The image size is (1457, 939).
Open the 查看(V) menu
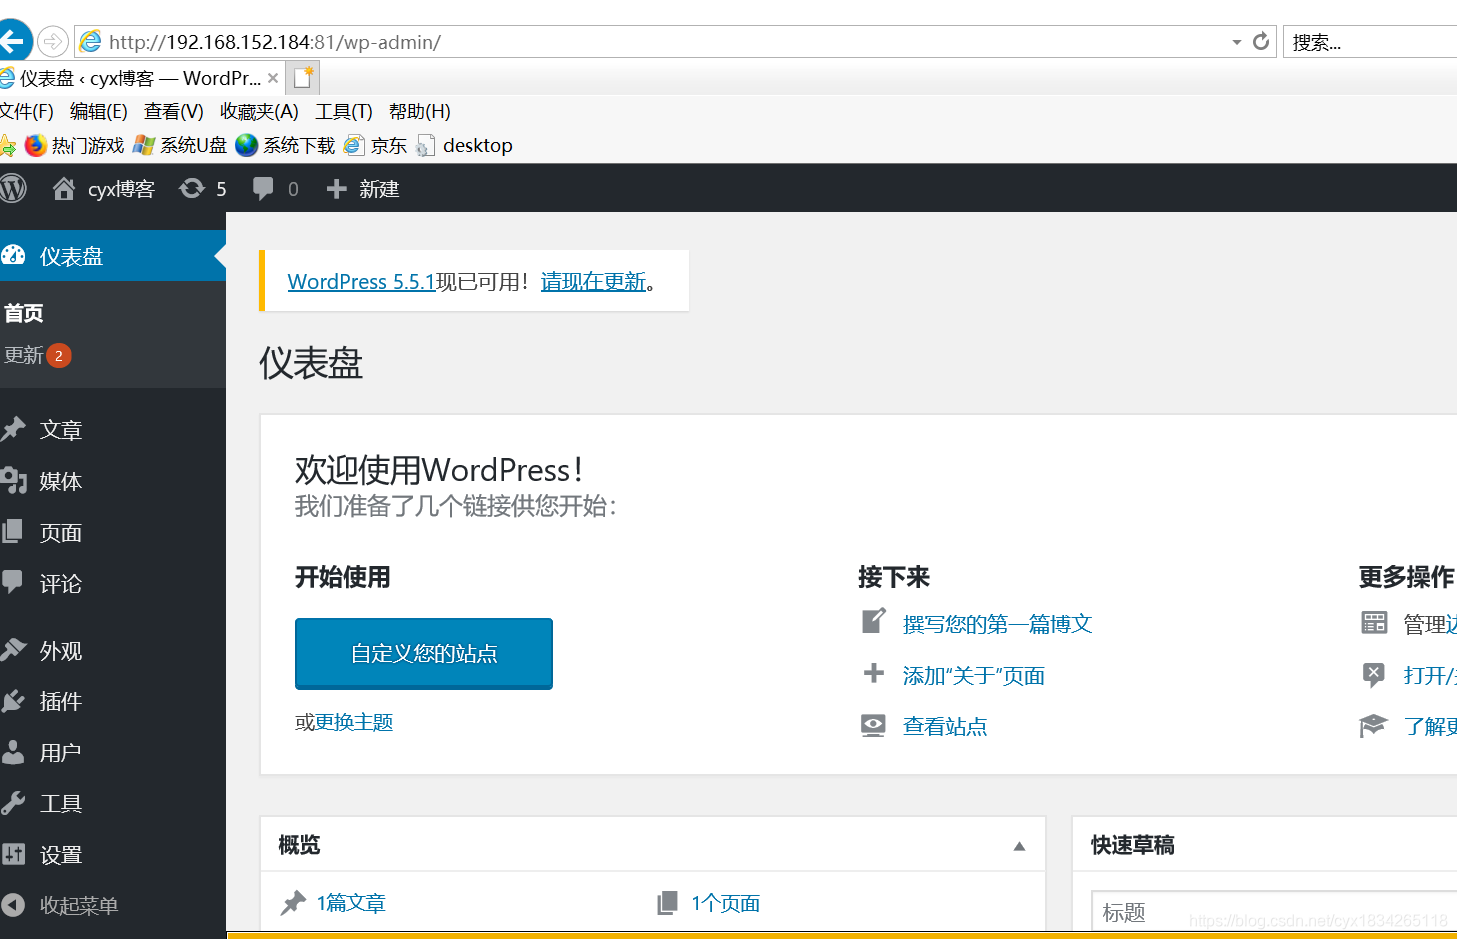click(174, 111)
